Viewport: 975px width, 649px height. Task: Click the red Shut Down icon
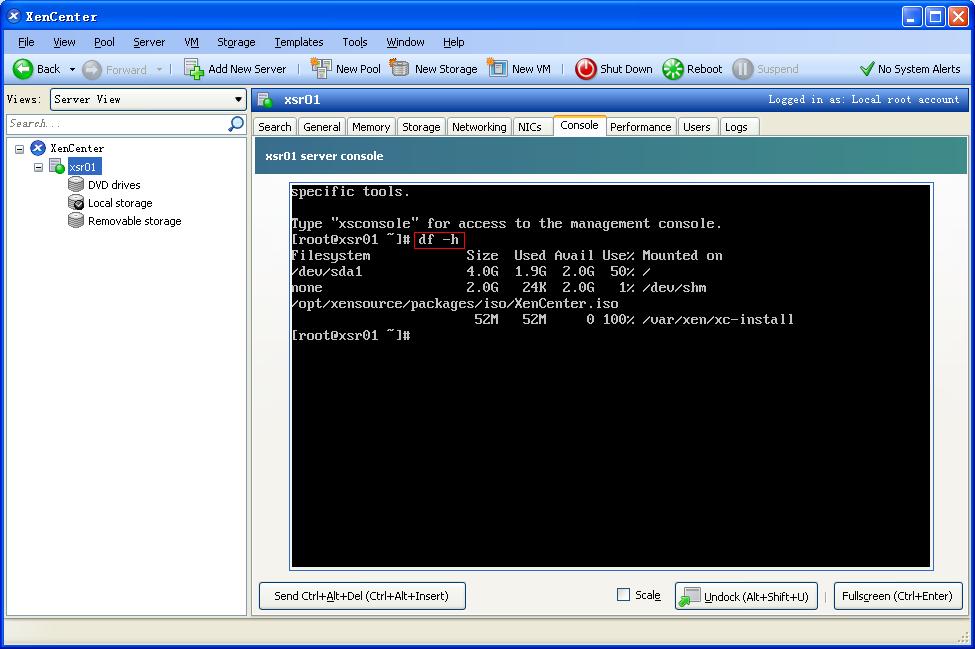click(585, 69)
